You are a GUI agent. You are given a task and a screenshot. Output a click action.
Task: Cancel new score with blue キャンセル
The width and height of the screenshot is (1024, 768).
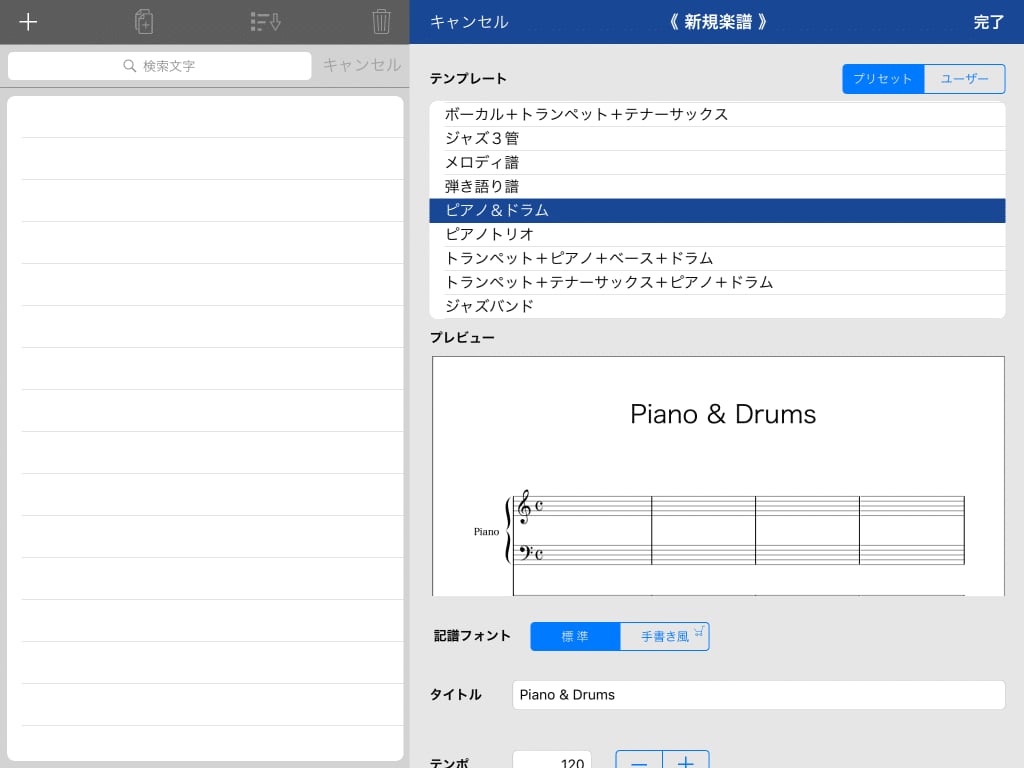point(469,22)
